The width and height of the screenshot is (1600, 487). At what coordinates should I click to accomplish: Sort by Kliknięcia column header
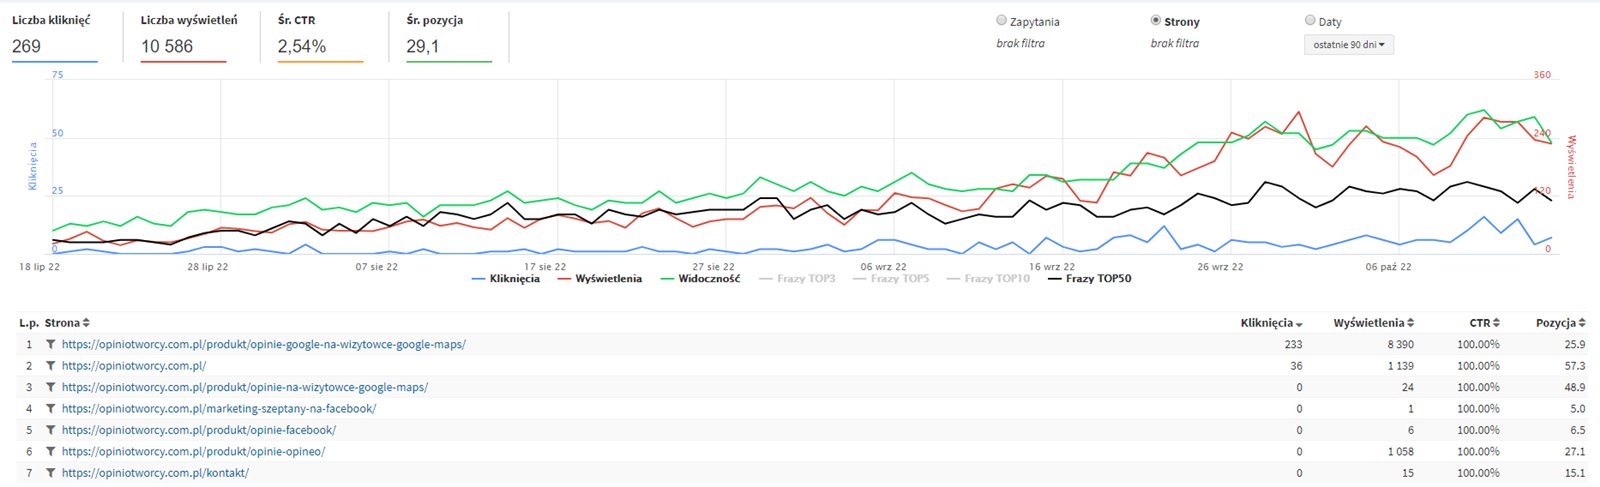[1271, 323]
